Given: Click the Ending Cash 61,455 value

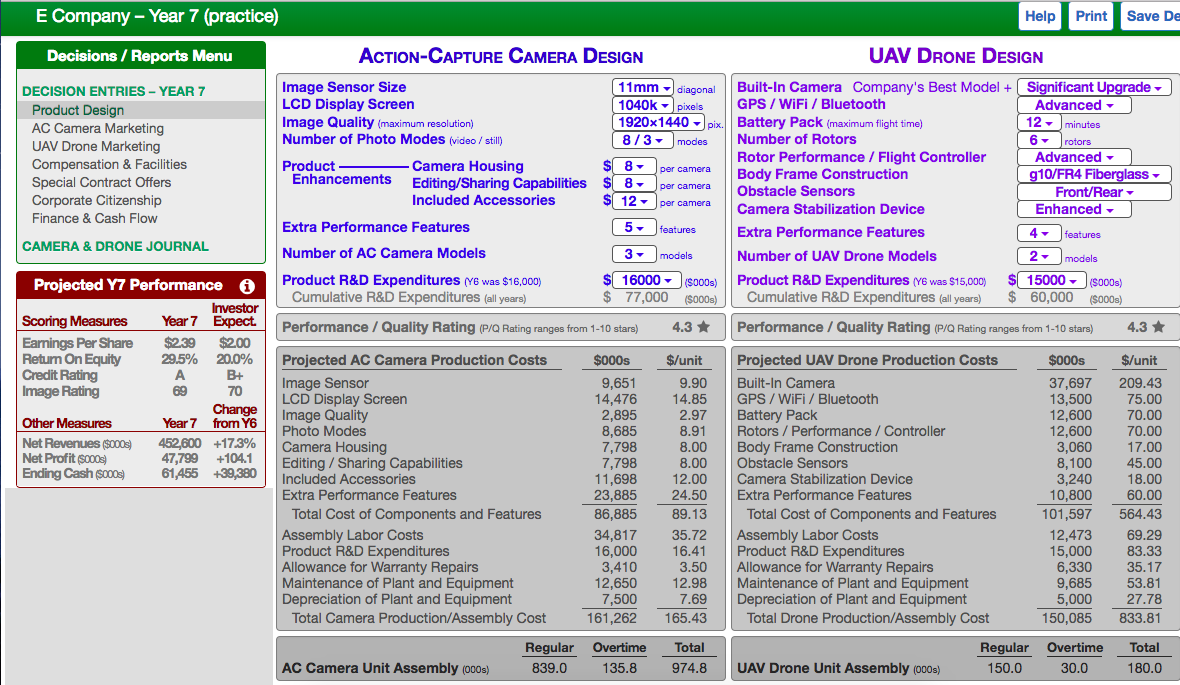Looking at the screenshot, I should [180, 473].
